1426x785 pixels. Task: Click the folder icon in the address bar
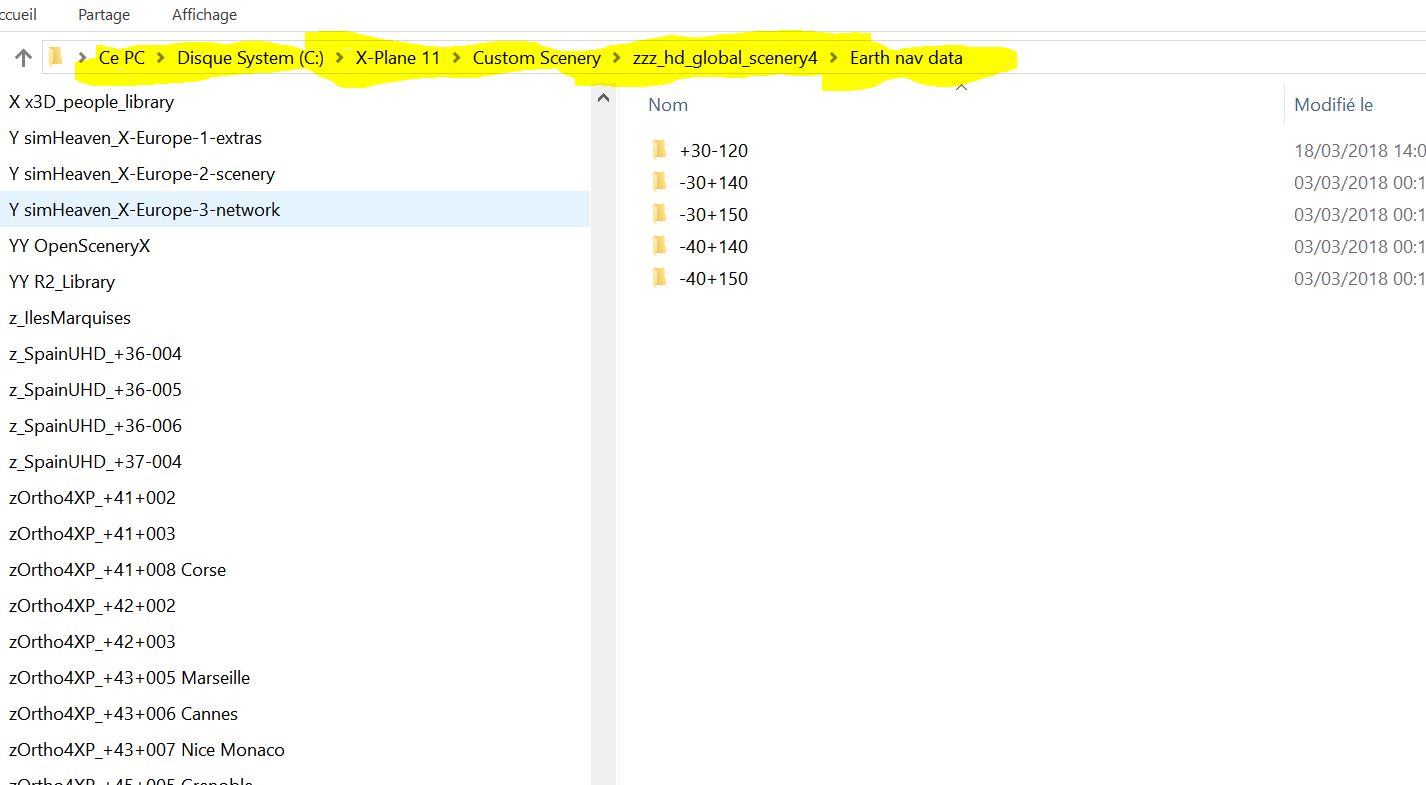pos(56,57)
